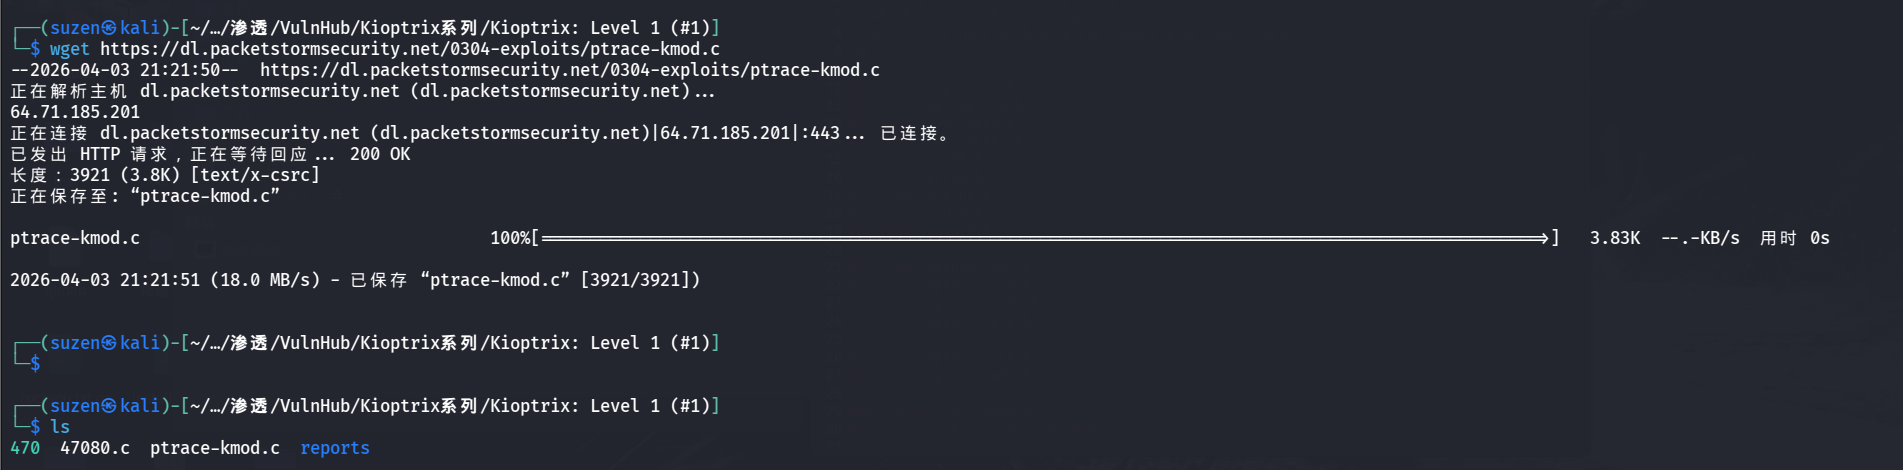Click the URL on the 21:21:50 timestamp line
This screenshot has width=1903, height=470.
click(569, 70)
